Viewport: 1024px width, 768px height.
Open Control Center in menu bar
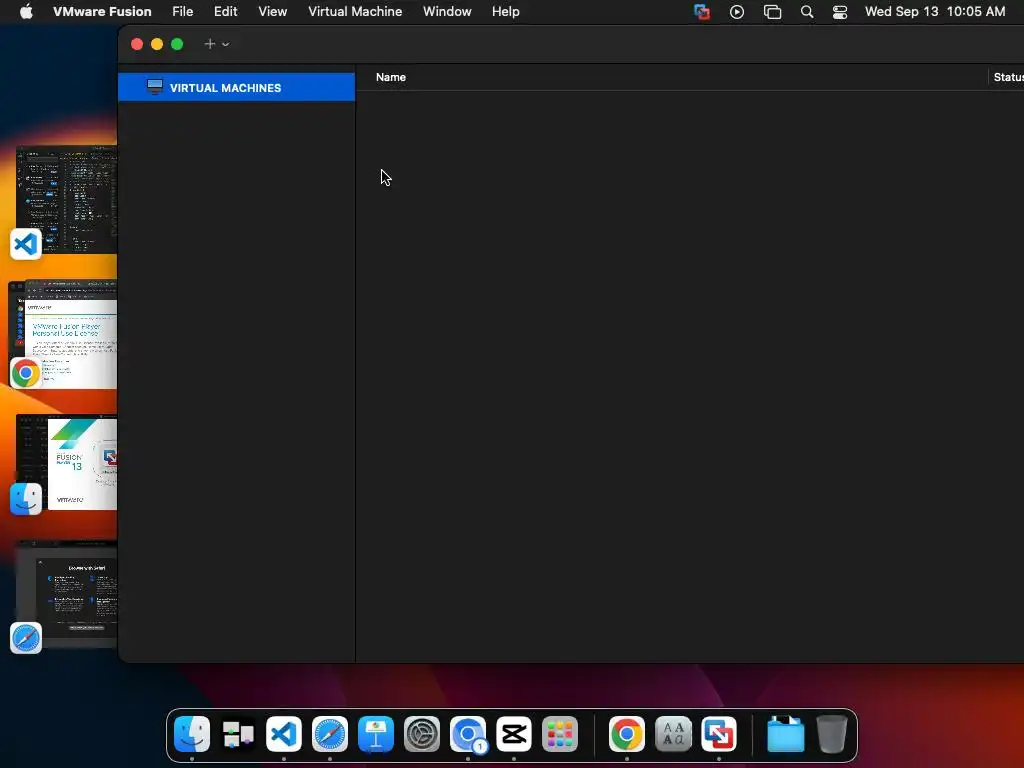point(840,12)
